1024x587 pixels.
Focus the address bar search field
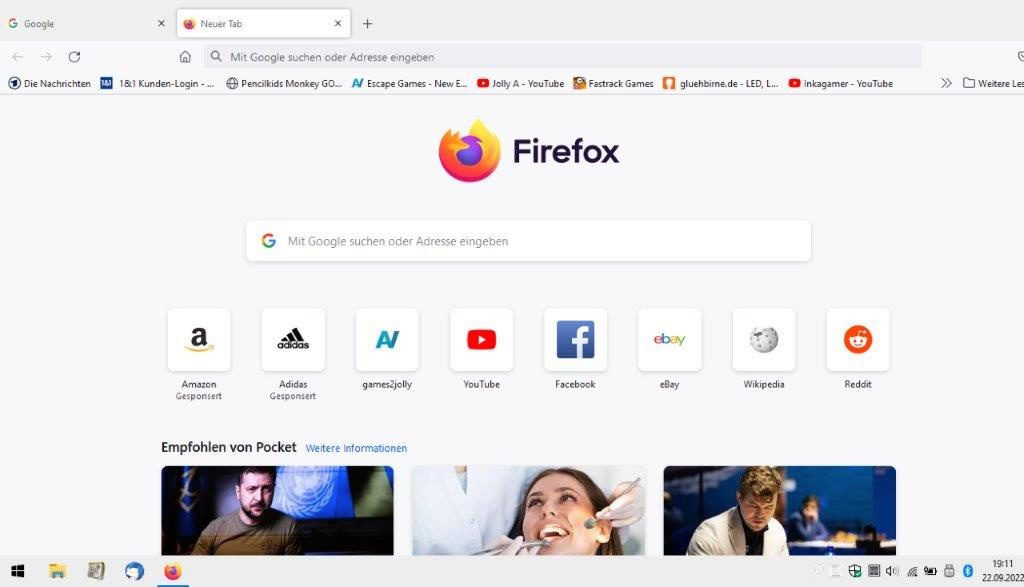point(563,57)
